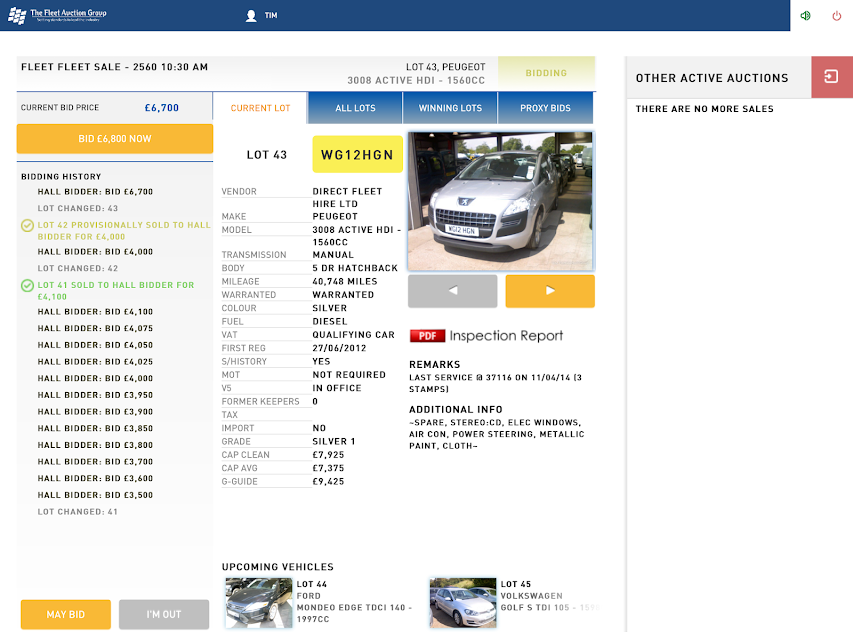Select history entry Hall Bidder: Bid £3,950
The width and height of the screenshot is (853, 640).
(x=95, y=395)
